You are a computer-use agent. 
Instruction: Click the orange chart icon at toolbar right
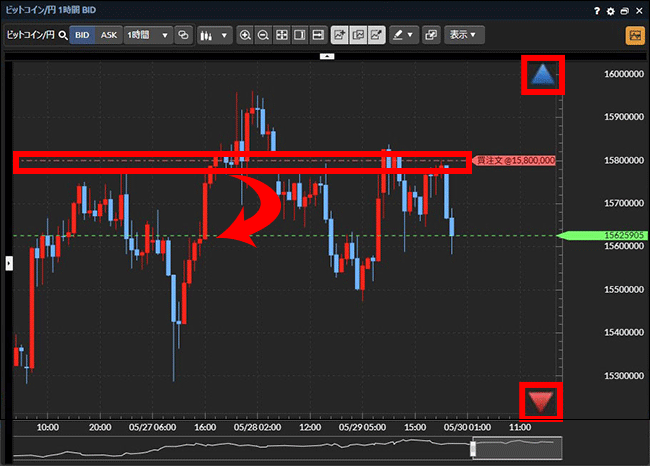tap(634, 35)
